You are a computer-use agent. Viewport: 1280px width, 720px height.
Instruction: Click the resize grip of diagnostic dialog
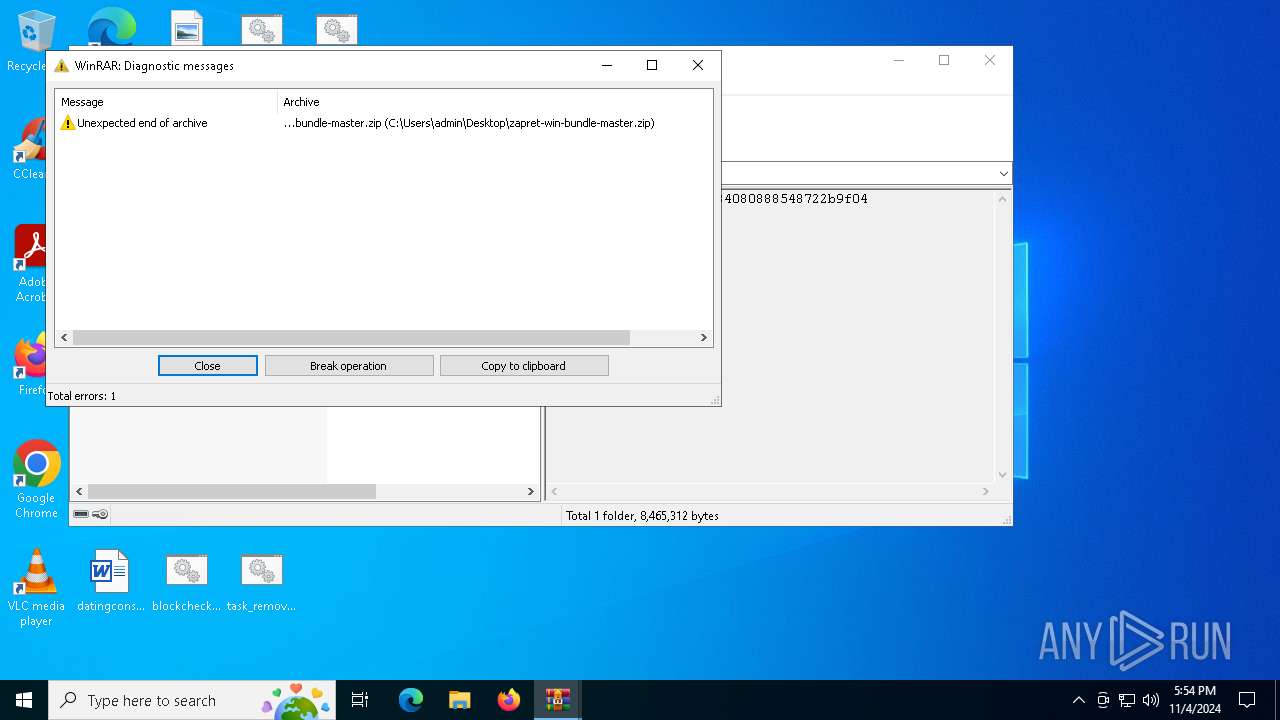(715, 400)
